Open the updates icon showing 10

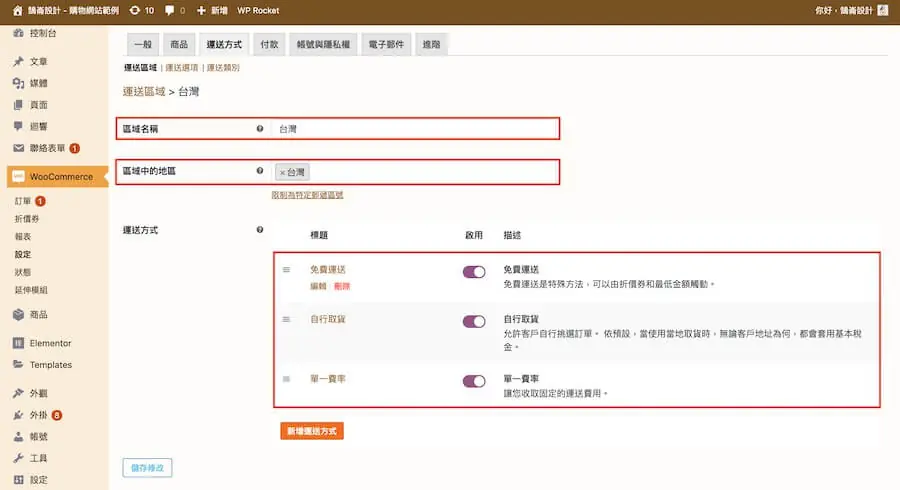[x=134, y=10]
